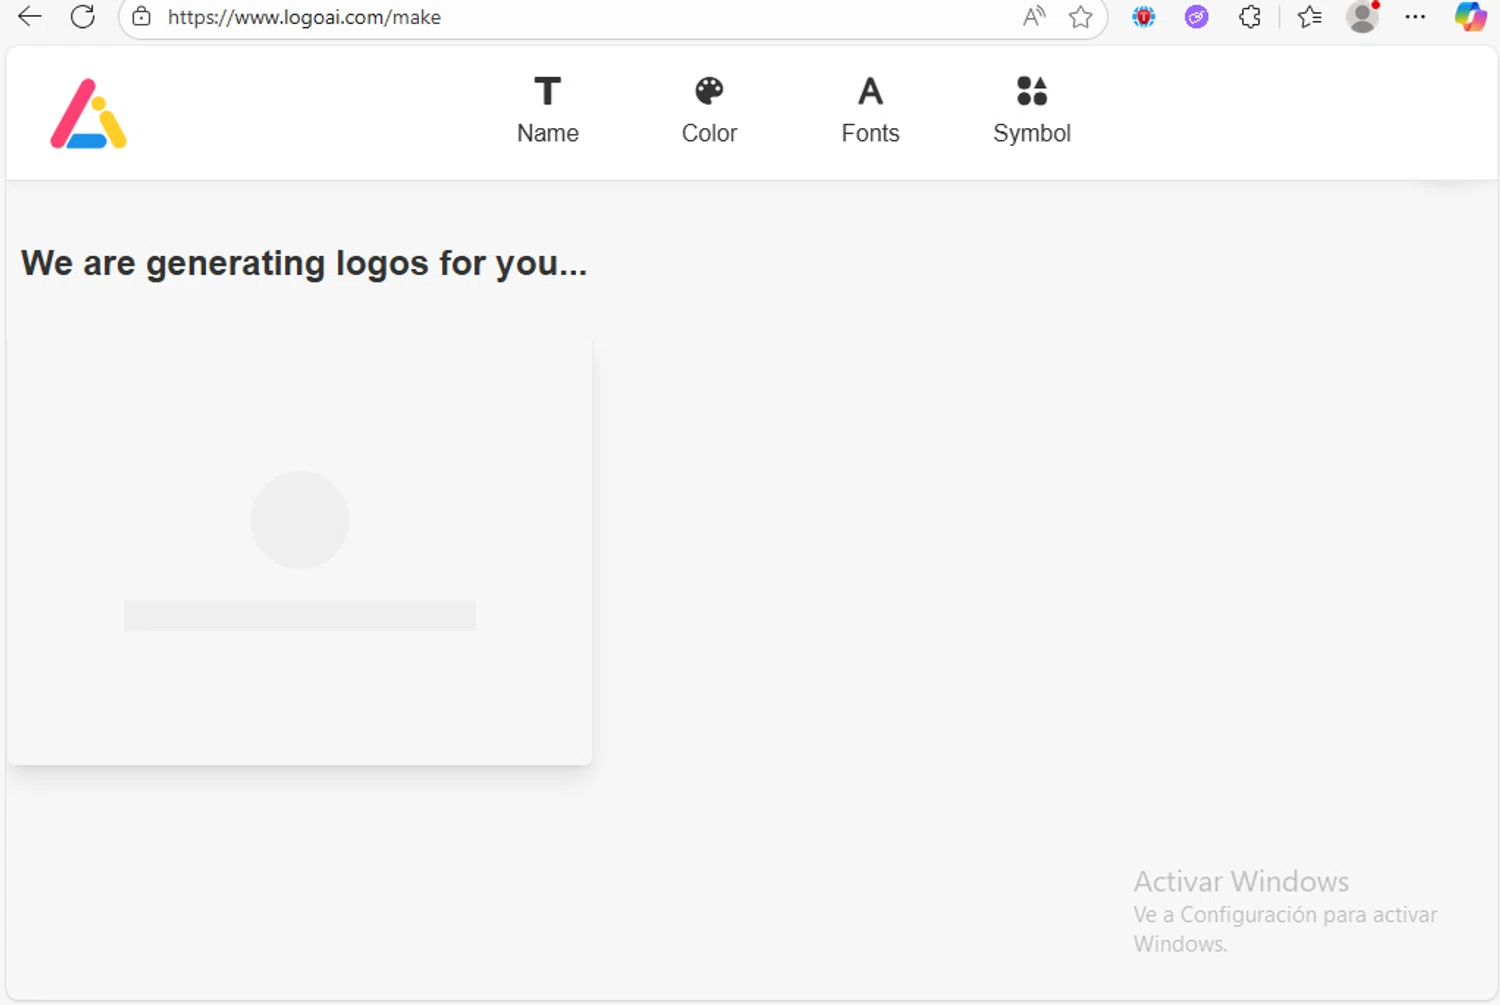The width and height of the screenshot is (1500, 1005).
Task: Open the Favorites list
Action: click(x=1309, y=17)
